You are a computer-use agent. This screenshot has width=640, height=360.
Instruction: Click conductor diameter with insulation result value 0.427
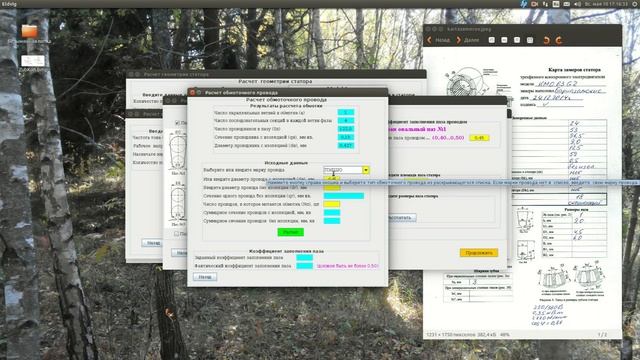pyautogui.click(x=346, y=145)
